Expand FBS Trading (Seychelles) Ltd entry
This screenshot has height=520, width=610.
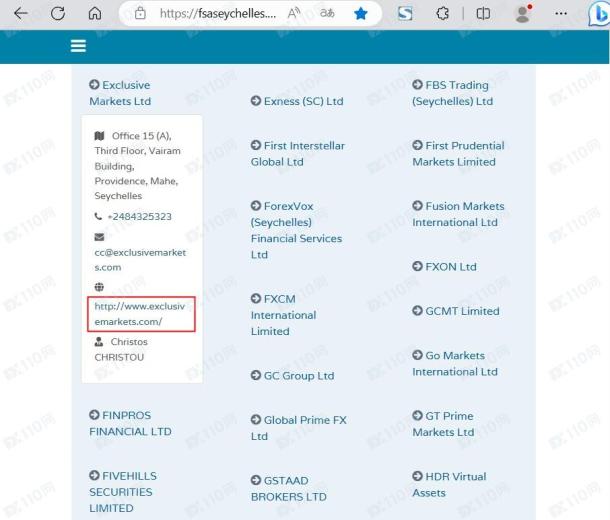tap(452, 93)
